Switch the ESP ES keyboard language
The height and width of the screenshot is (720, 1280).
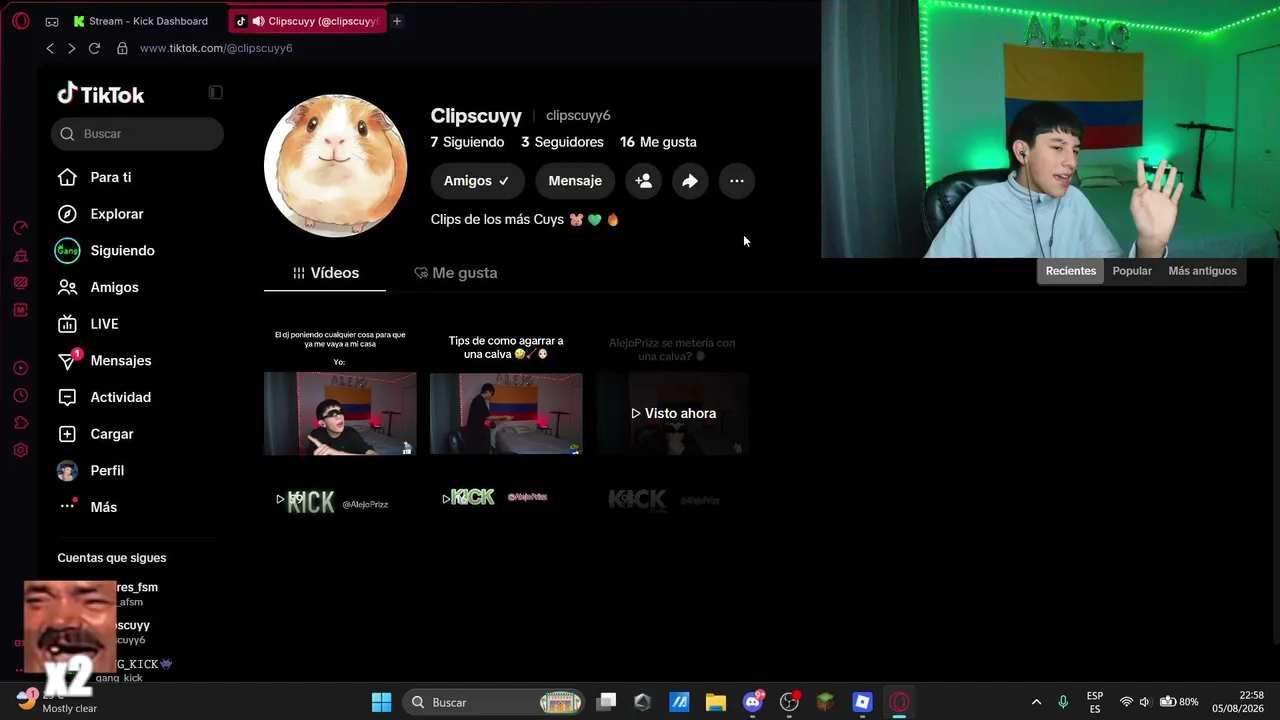point(1095,702)
